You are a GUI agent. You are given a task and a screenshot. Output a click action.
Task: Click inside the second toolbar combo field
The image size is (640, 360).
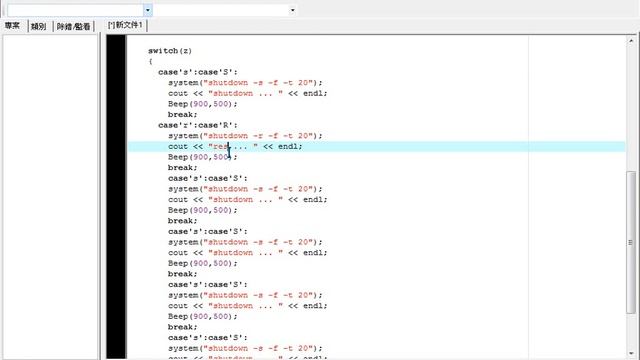pyautogui.click(x=221, y=10)
